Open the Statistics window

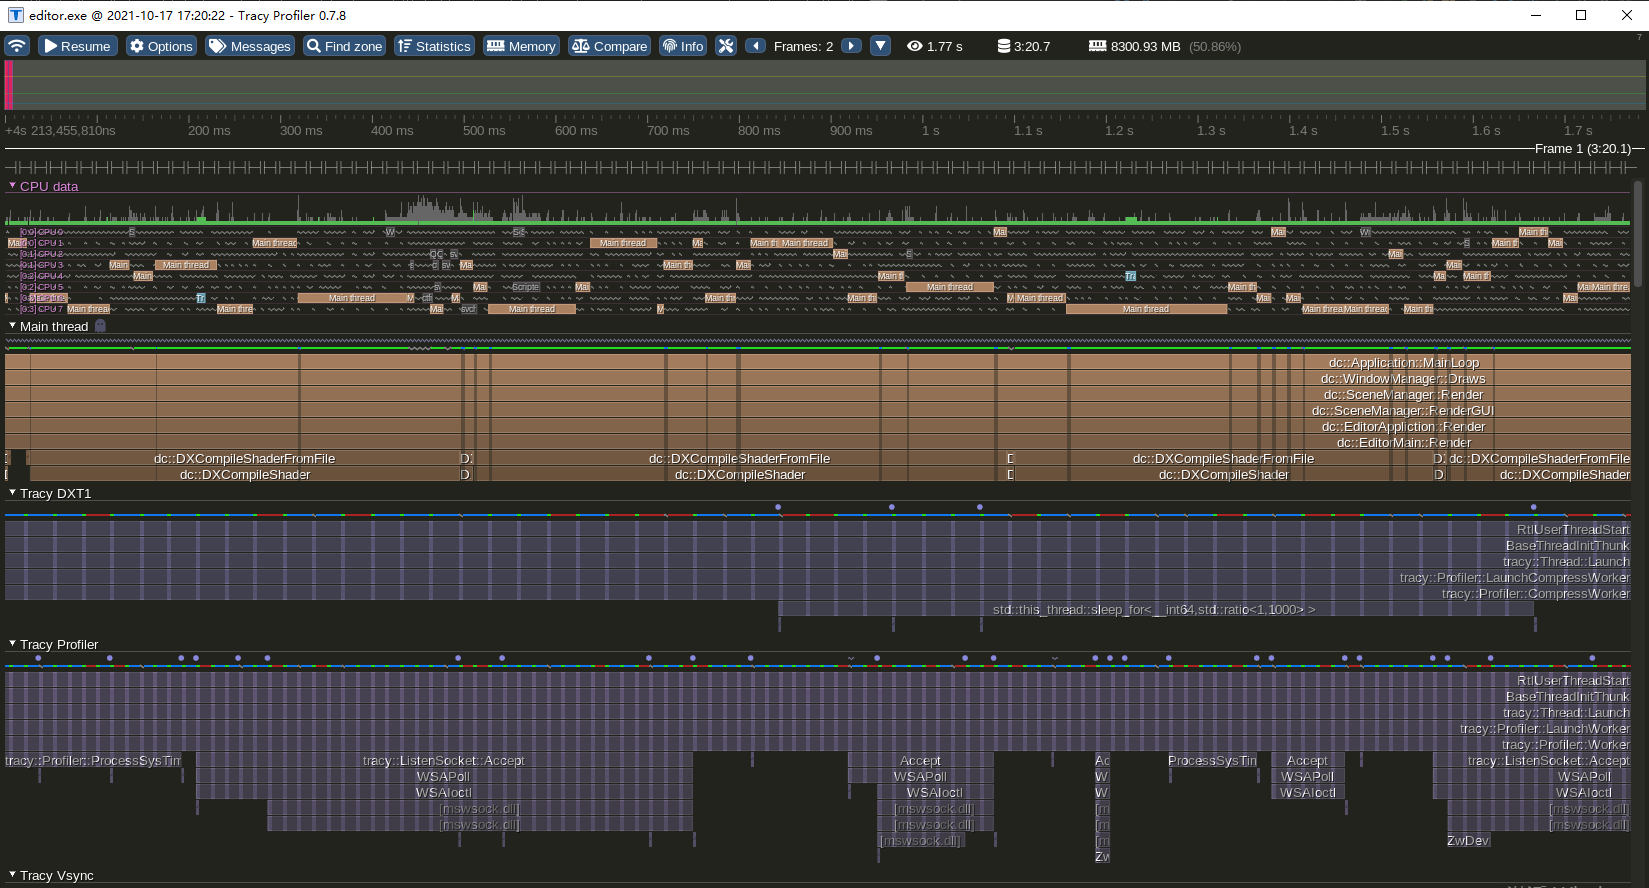(434, 46)
